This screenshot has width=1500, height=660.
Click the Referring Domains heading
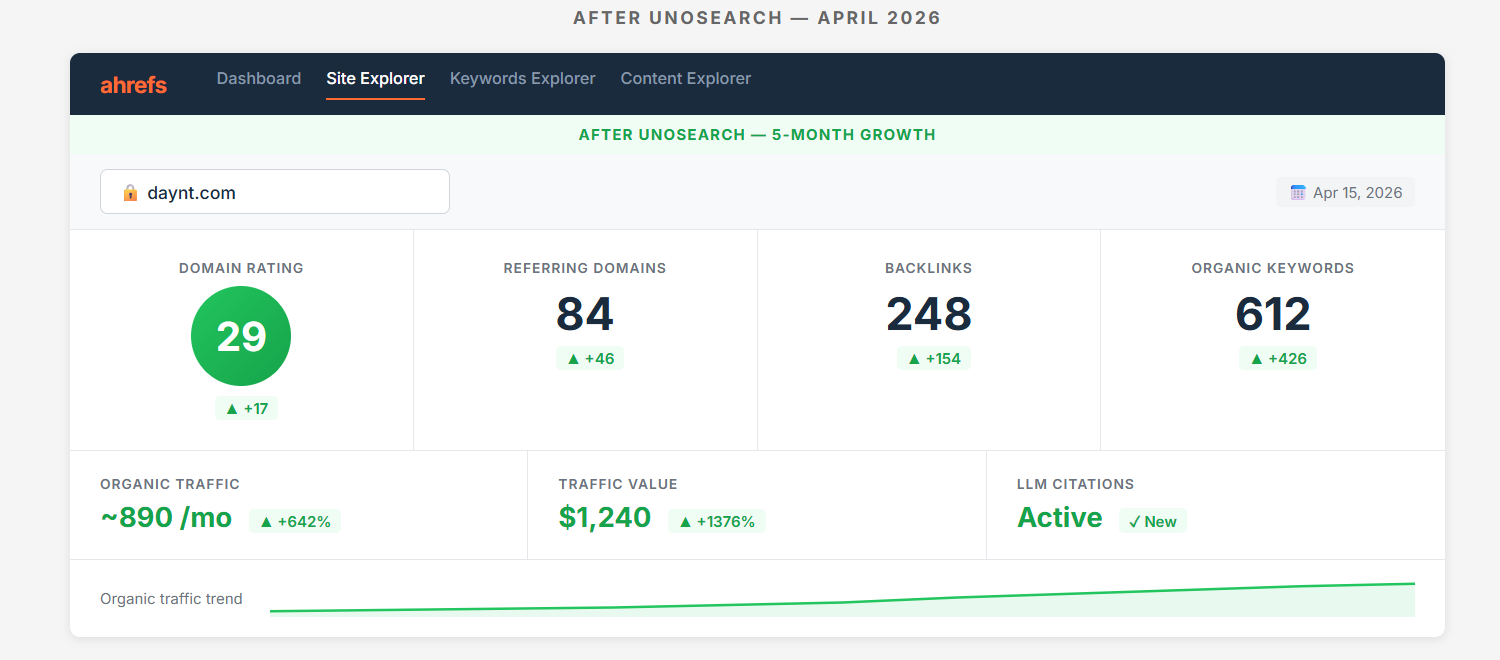[585, 268]
